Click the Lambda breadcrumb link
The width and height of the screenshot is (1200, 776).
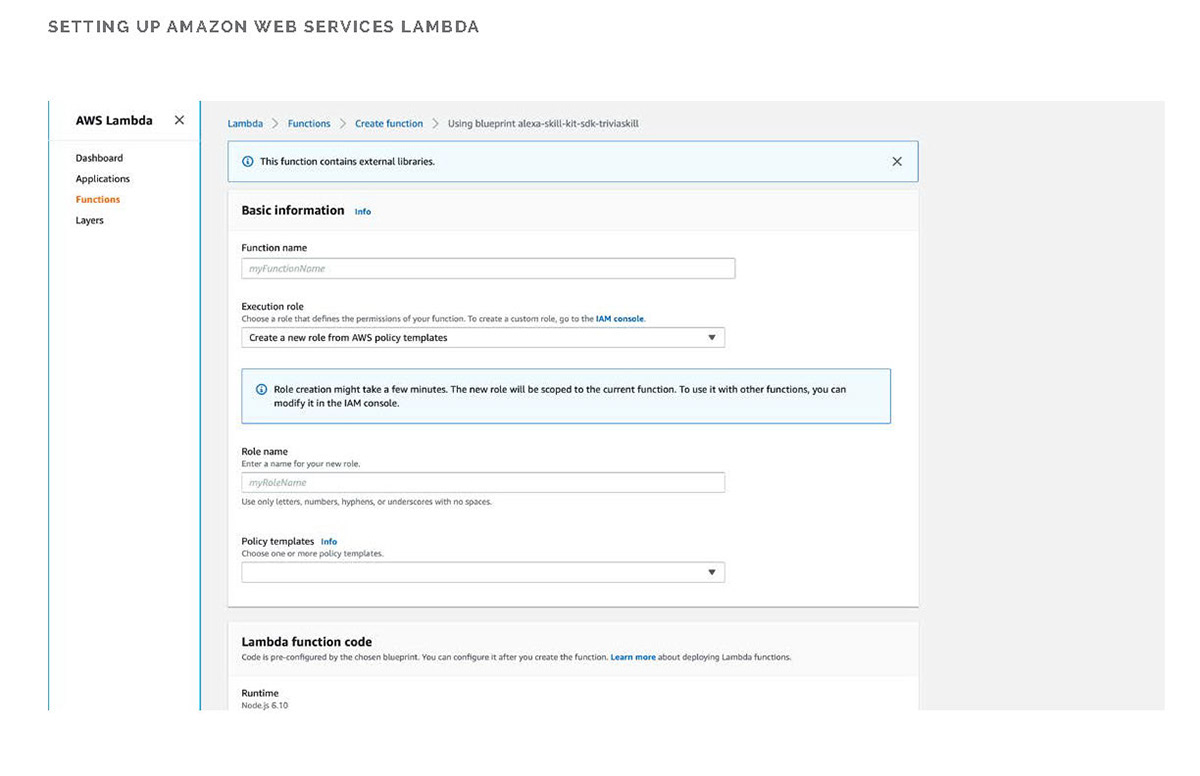[x=245, y=124]
